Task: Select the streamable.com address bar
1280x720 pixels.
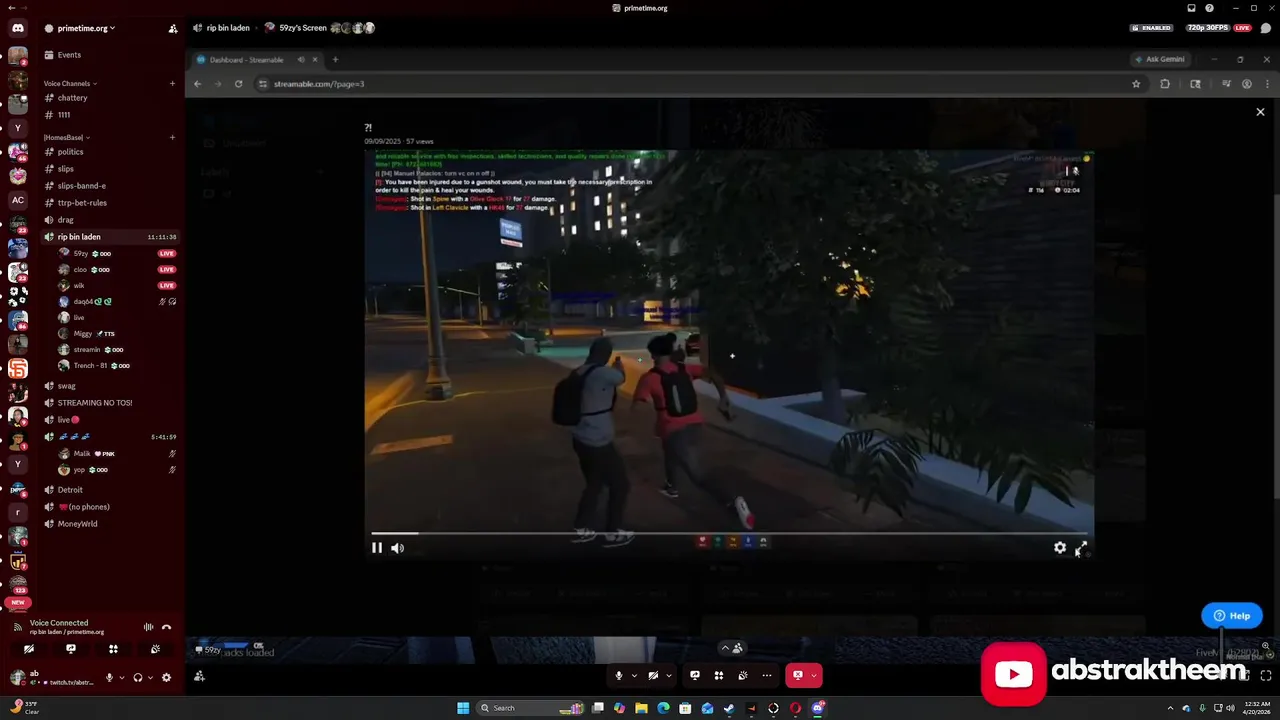Action: point(690,84)
